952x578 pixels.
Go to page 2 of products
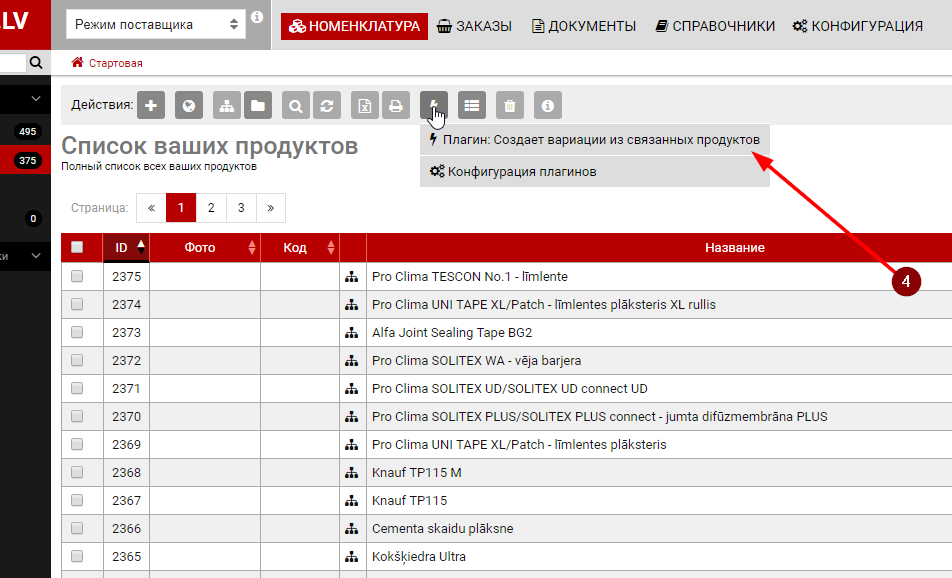coord(211,208)
